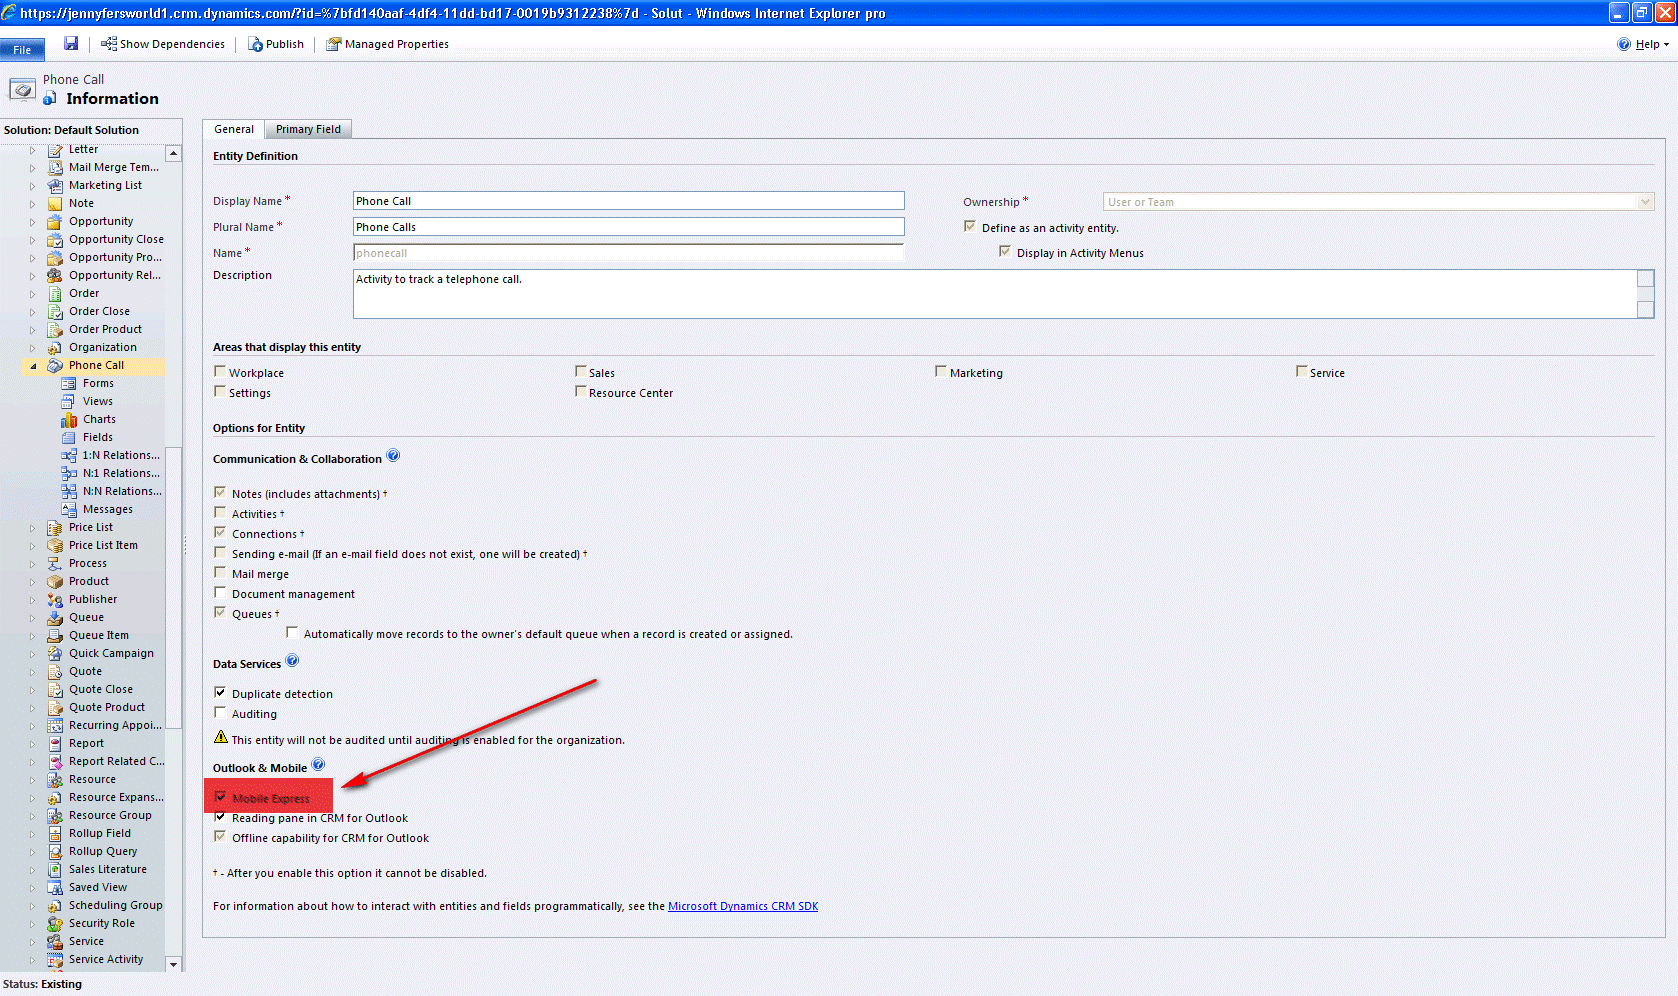Open the File menu

[x=22, y=49]
